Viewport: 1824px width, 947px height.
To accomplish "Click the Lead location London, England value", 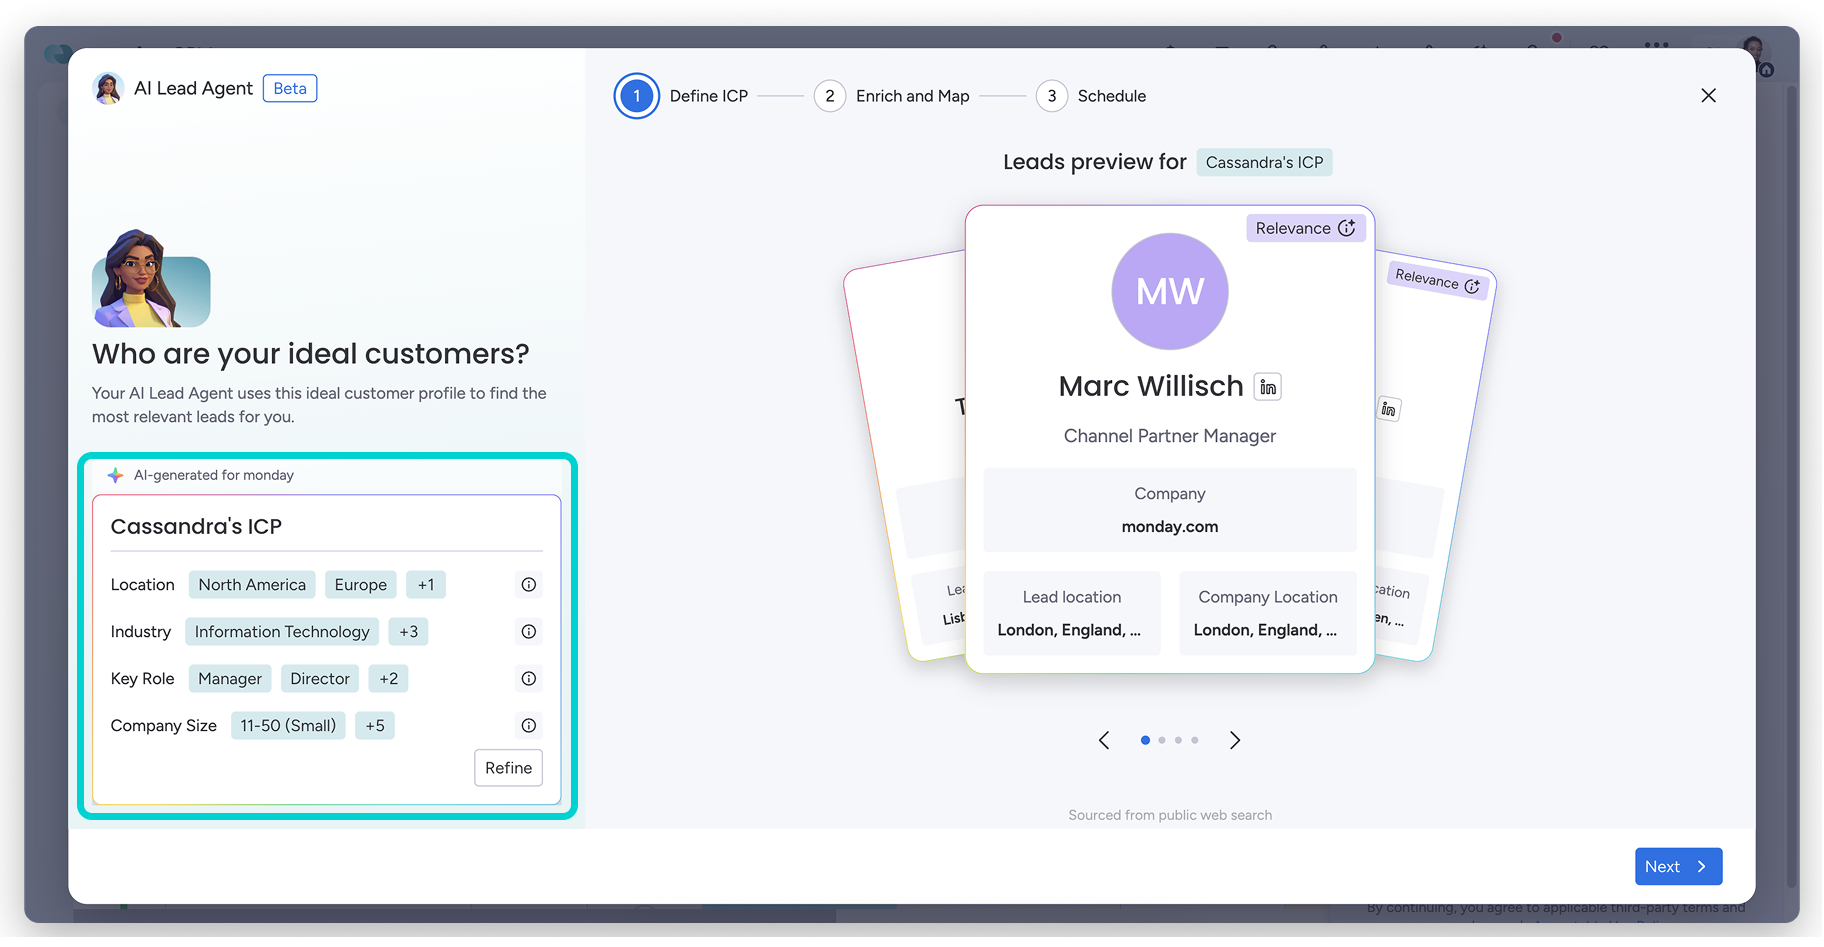I will click(1069, 630).
